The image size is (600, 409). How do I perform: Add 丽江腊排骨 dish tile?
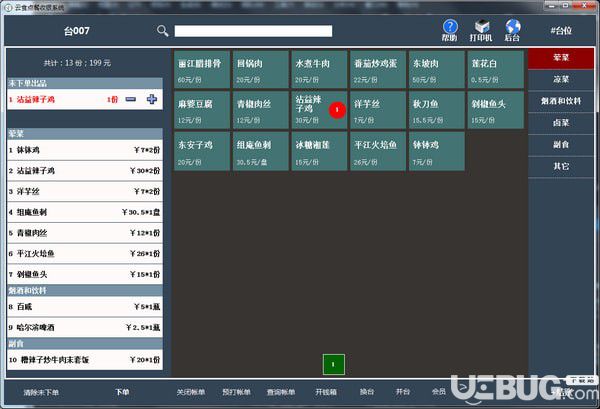point(202,70)
